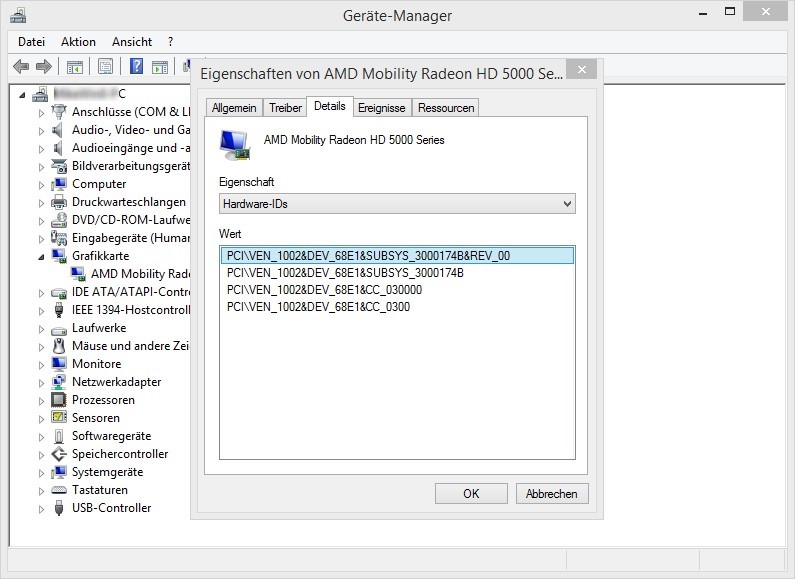The height and width of the screenshot is (579, 795).
Task: Click the Grafikkarte display adapter icon
Action: point(59,256)
